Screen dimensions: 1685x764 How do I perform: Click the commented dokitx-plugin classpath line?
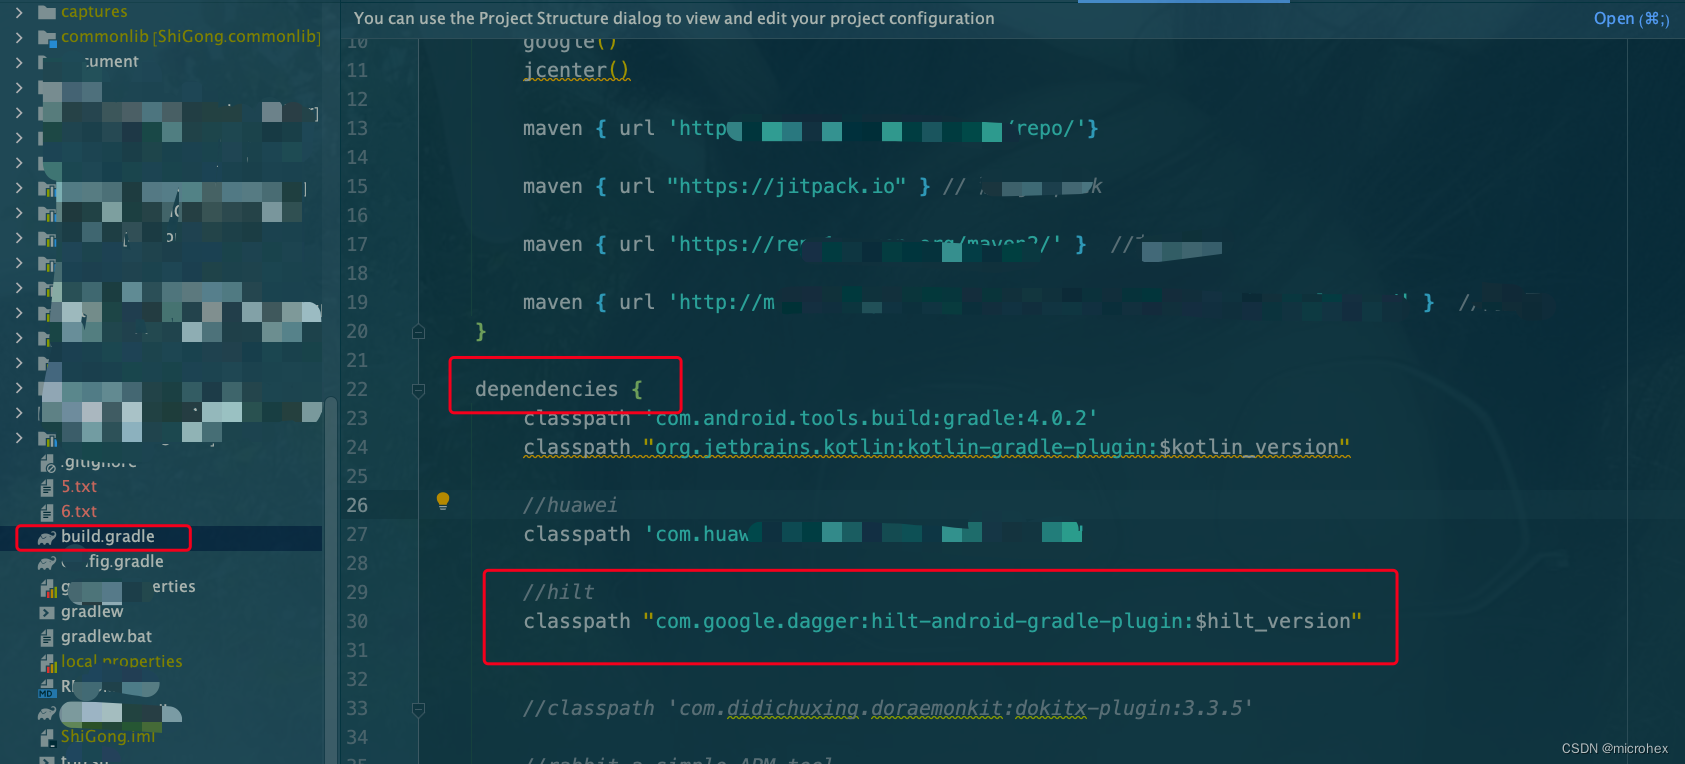pos(888,708)
